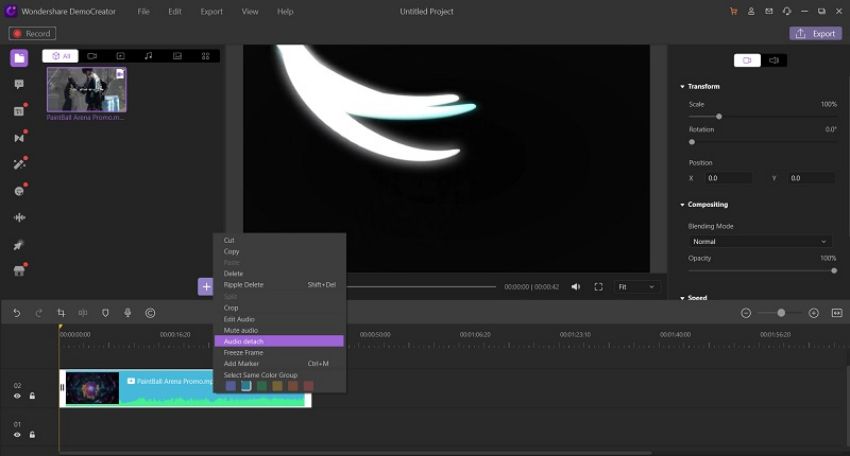Click the Redo icon in timeline toolbar

(x=39, y=313)
